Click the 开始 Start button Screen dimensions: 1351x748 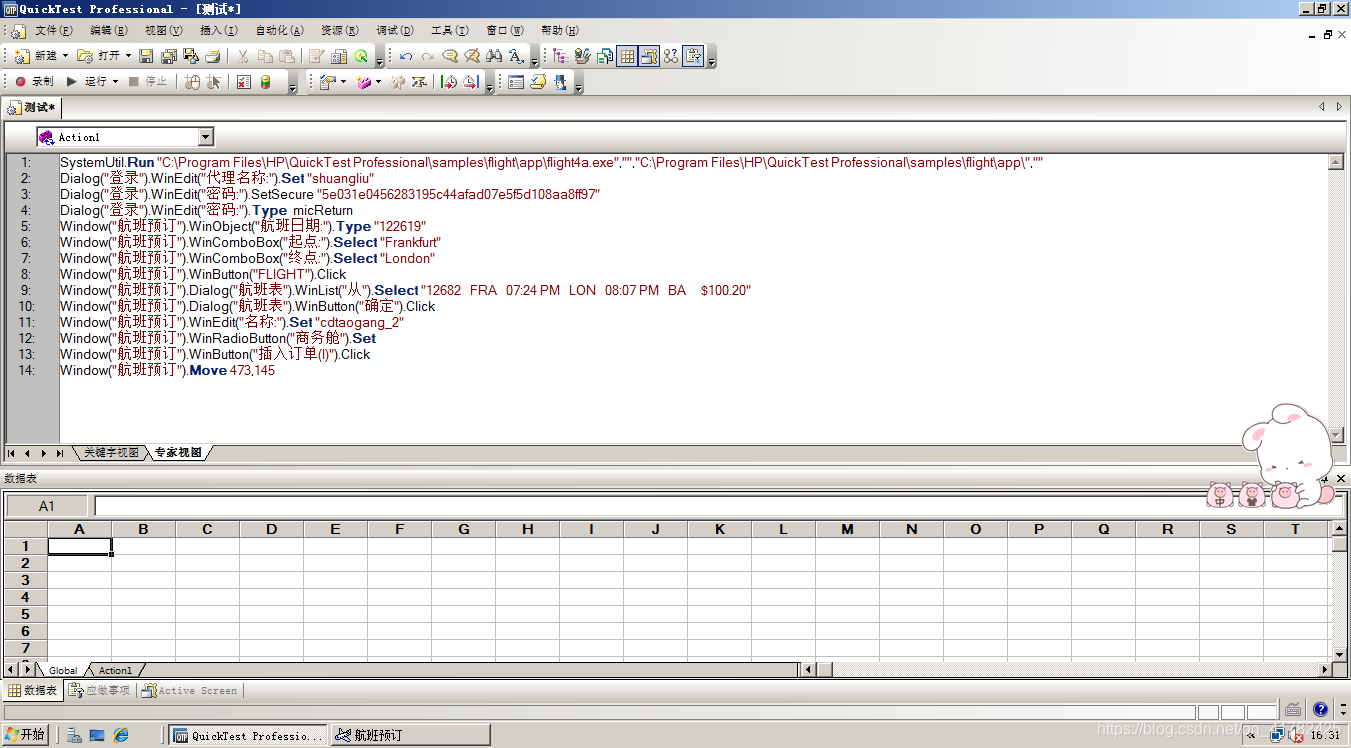[25, 735]
